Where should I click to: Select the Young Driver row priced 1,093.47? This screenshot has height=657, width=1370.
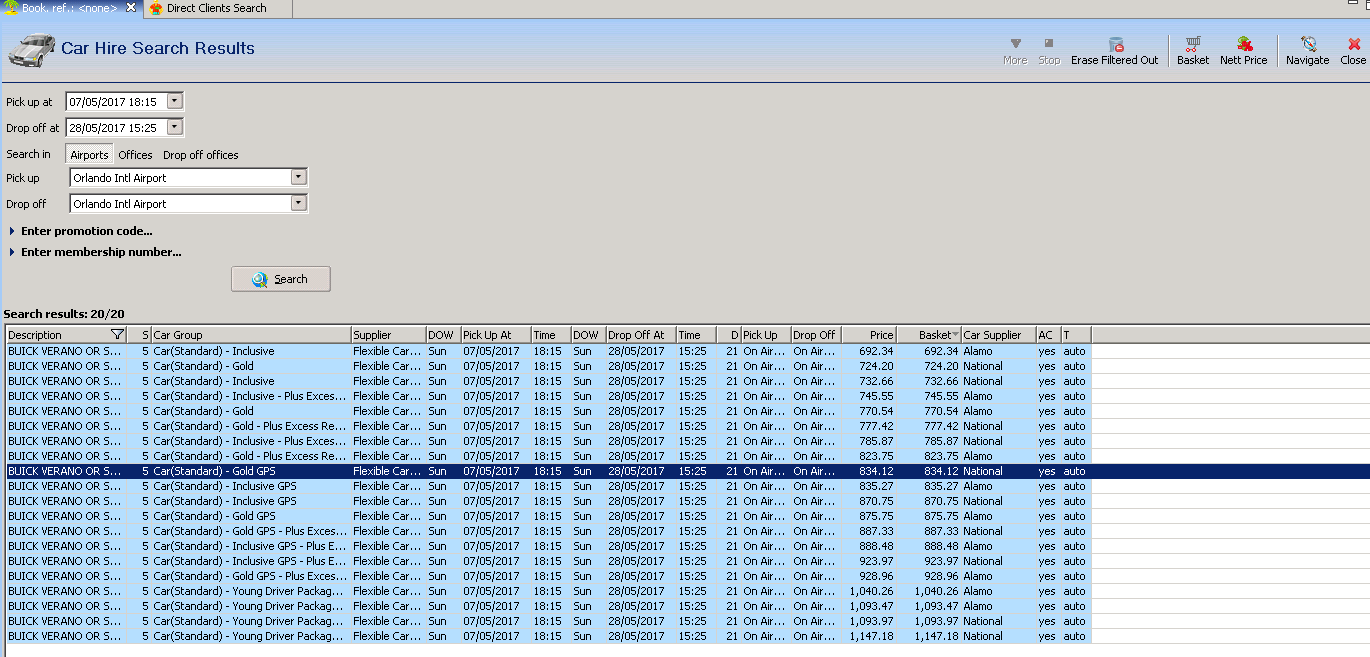tap(548, 606)
